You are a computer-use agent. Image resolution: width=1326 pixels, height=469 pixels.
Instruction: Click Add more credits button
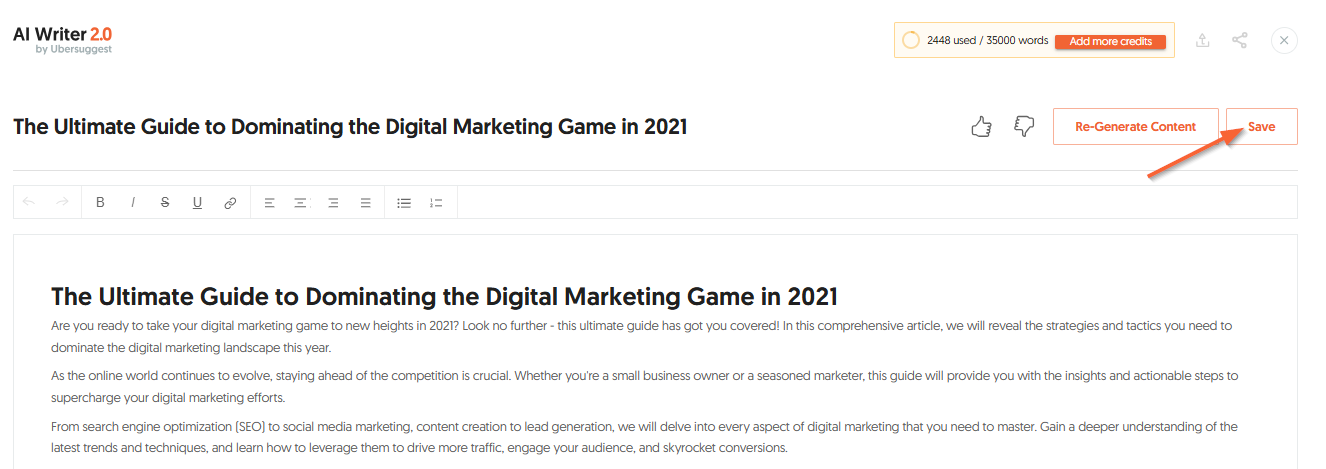point(1110,41)
